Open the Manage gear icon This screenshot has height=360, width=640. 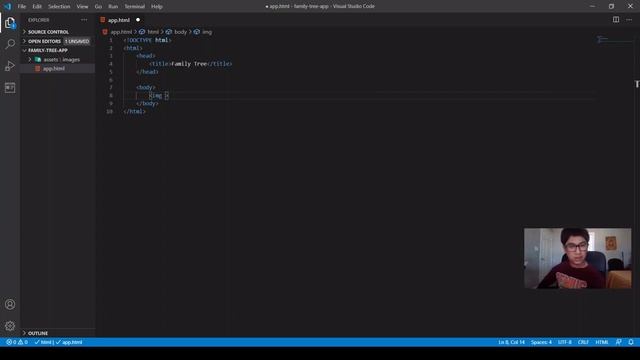click(x=10, y=326)
